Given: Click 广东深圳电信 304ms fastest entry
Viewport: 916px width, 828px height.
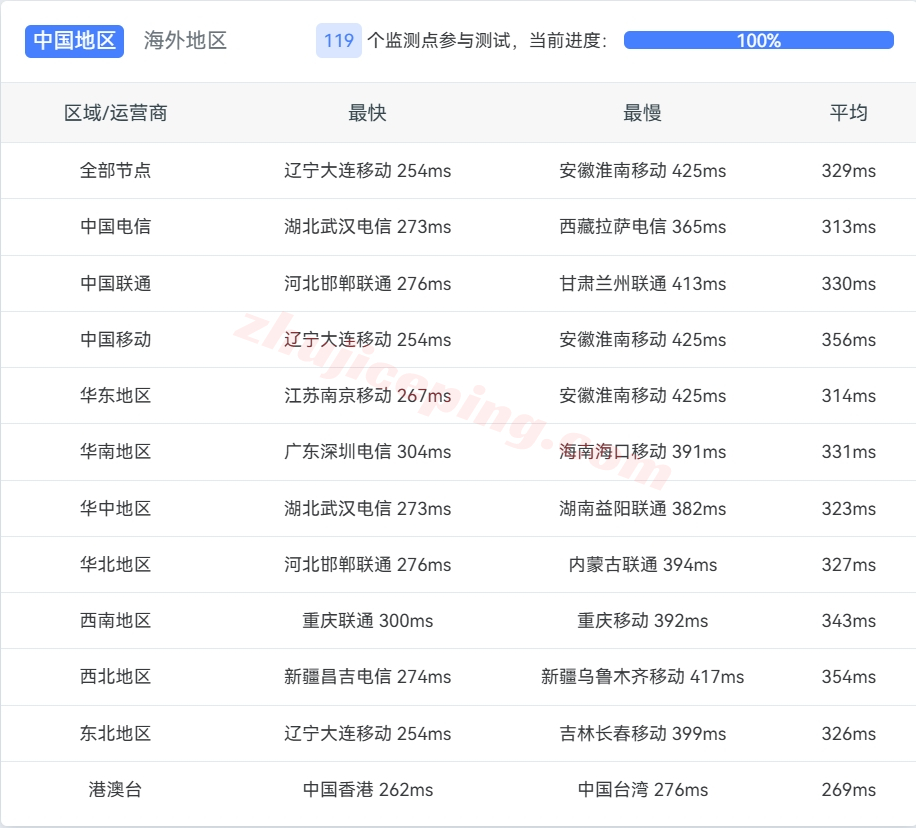Looking at the screenshot, I should pos(367,452).
